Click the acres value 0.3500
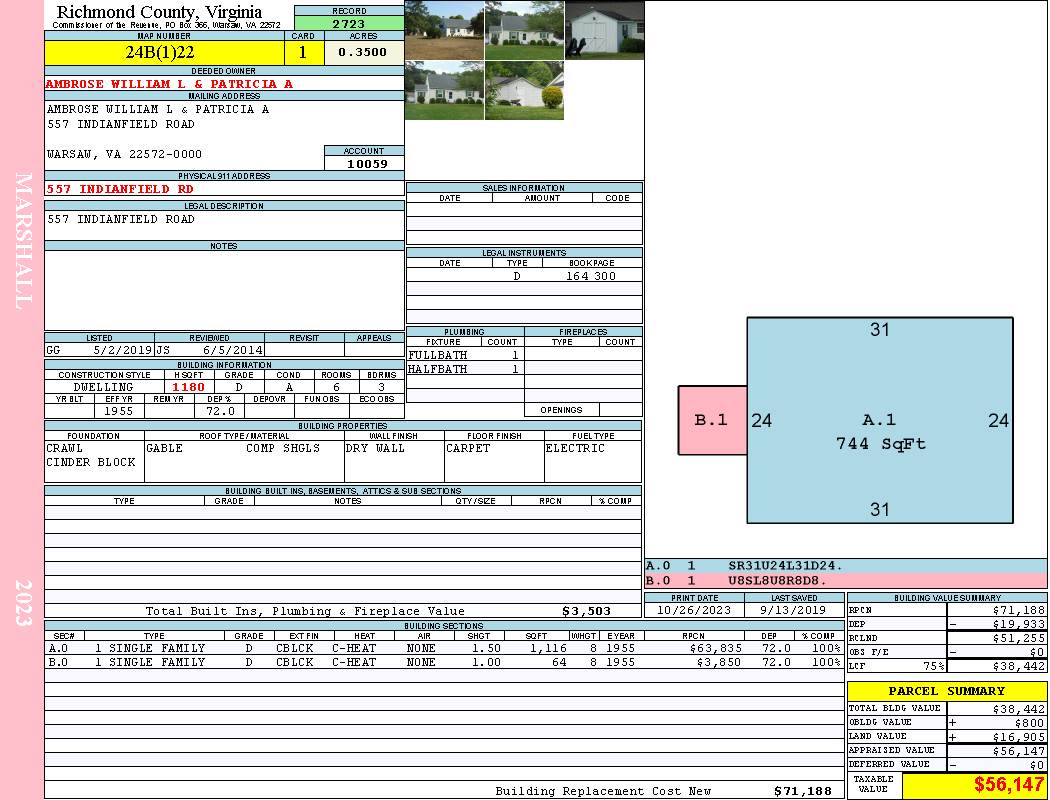Image resolution: width=1050 pixels, height=800 pixels. 363,52
